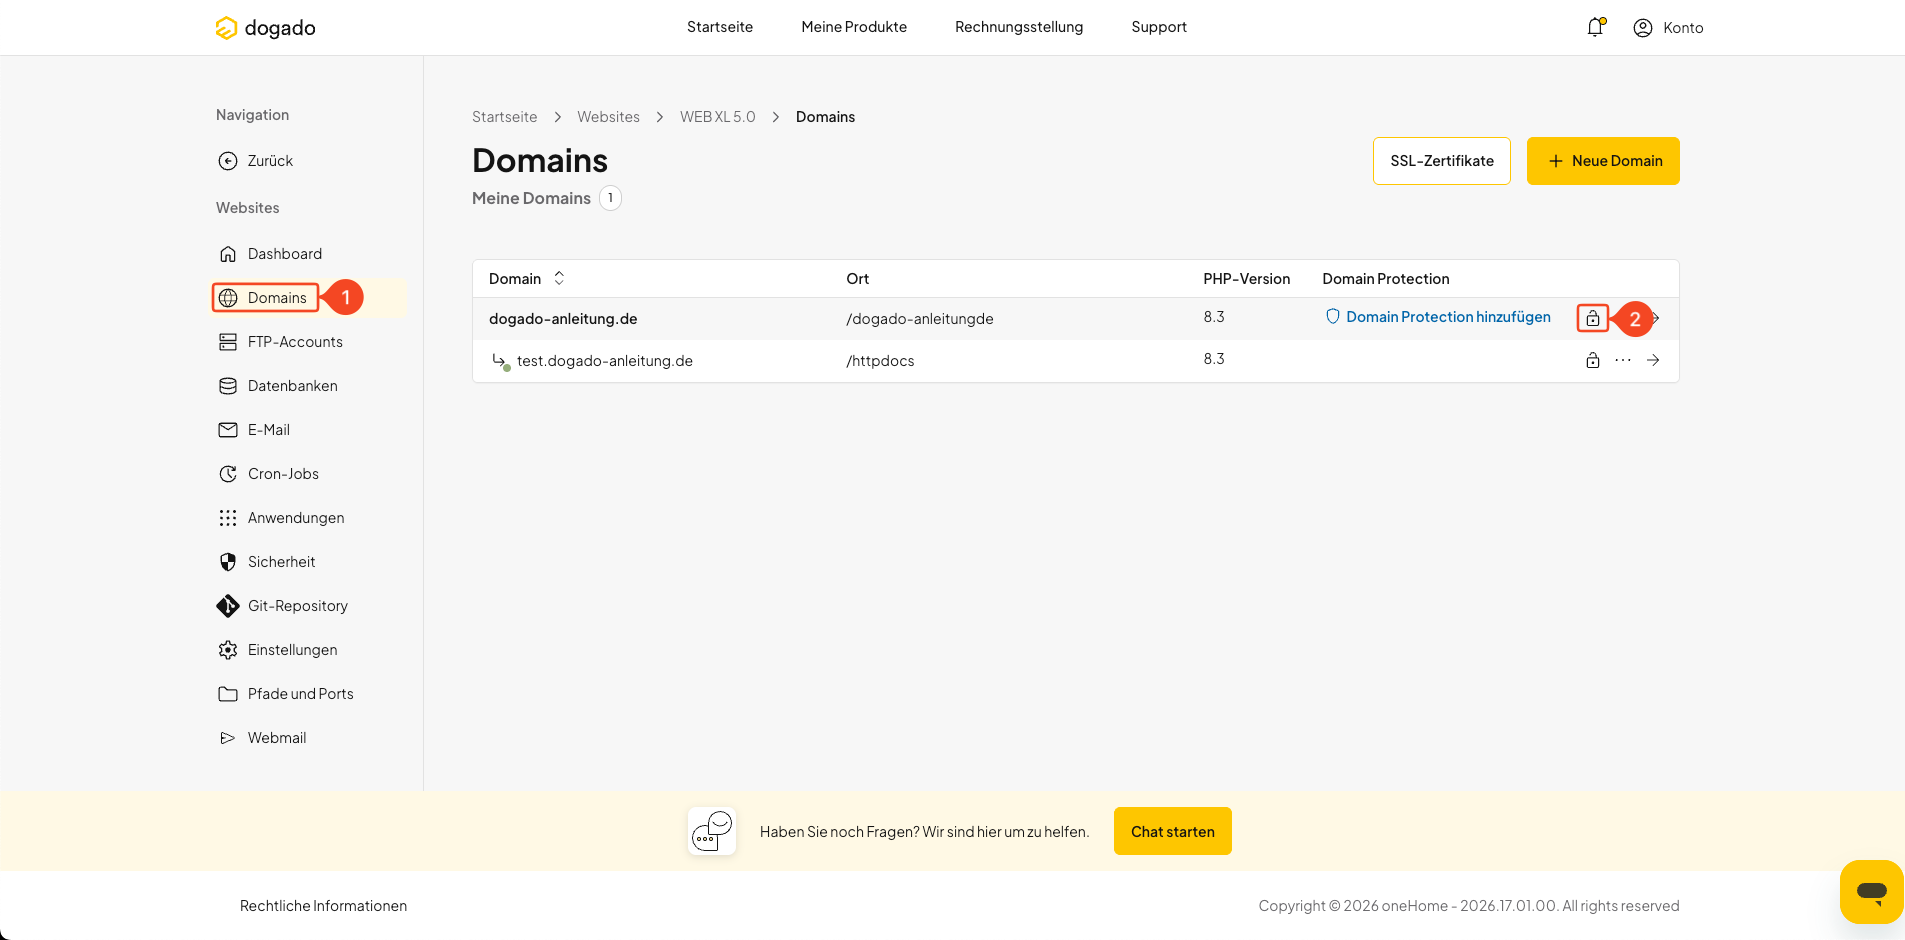
Task: Click the Meine Domains count badge
Action: click(610, 198)
